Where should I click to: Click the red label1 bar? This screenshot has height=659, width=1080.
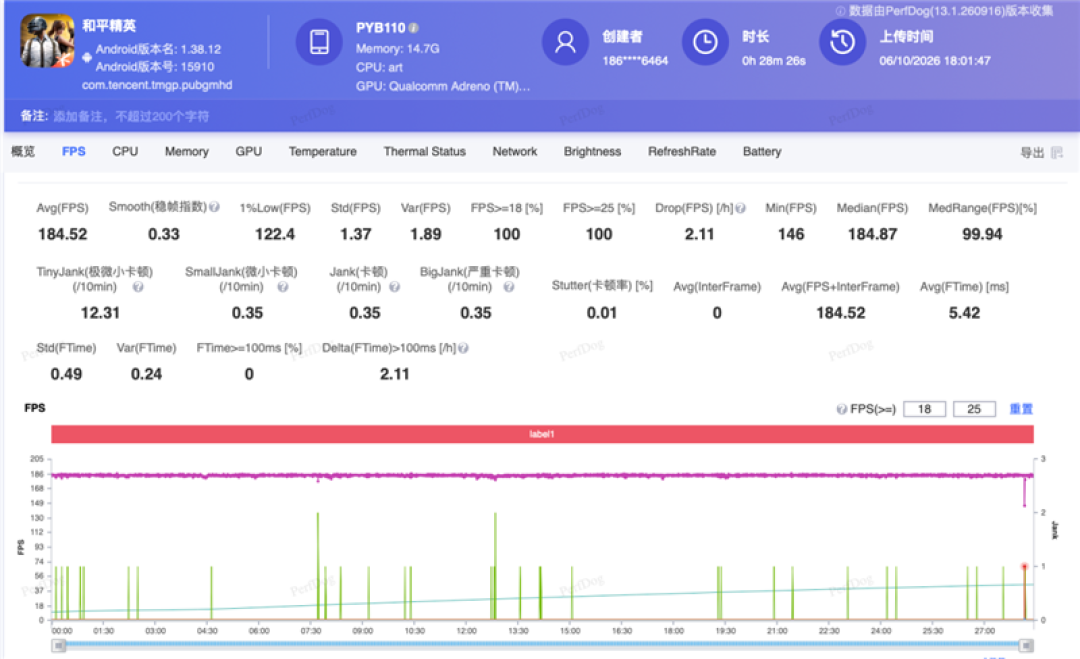542,434
